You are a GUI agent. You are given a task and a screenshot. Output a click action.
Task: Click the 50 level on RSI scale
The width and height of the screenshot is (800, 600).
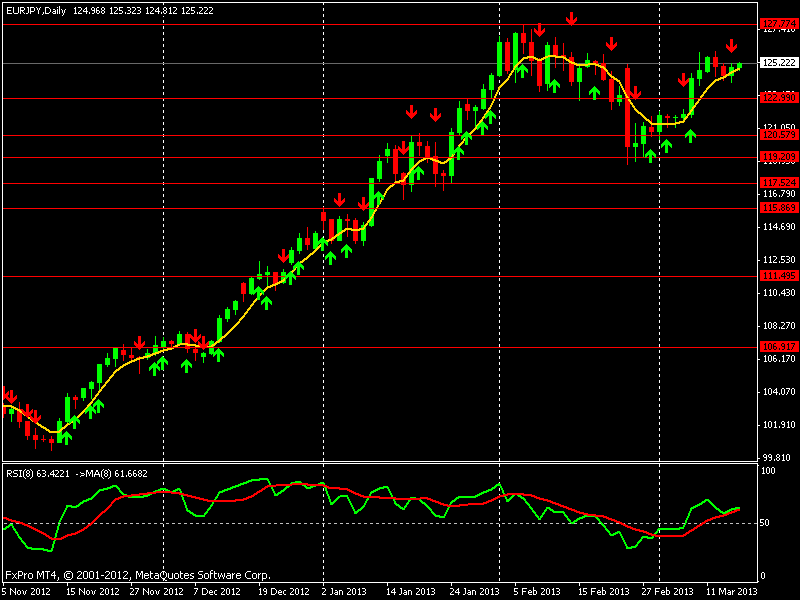point(765,523)
